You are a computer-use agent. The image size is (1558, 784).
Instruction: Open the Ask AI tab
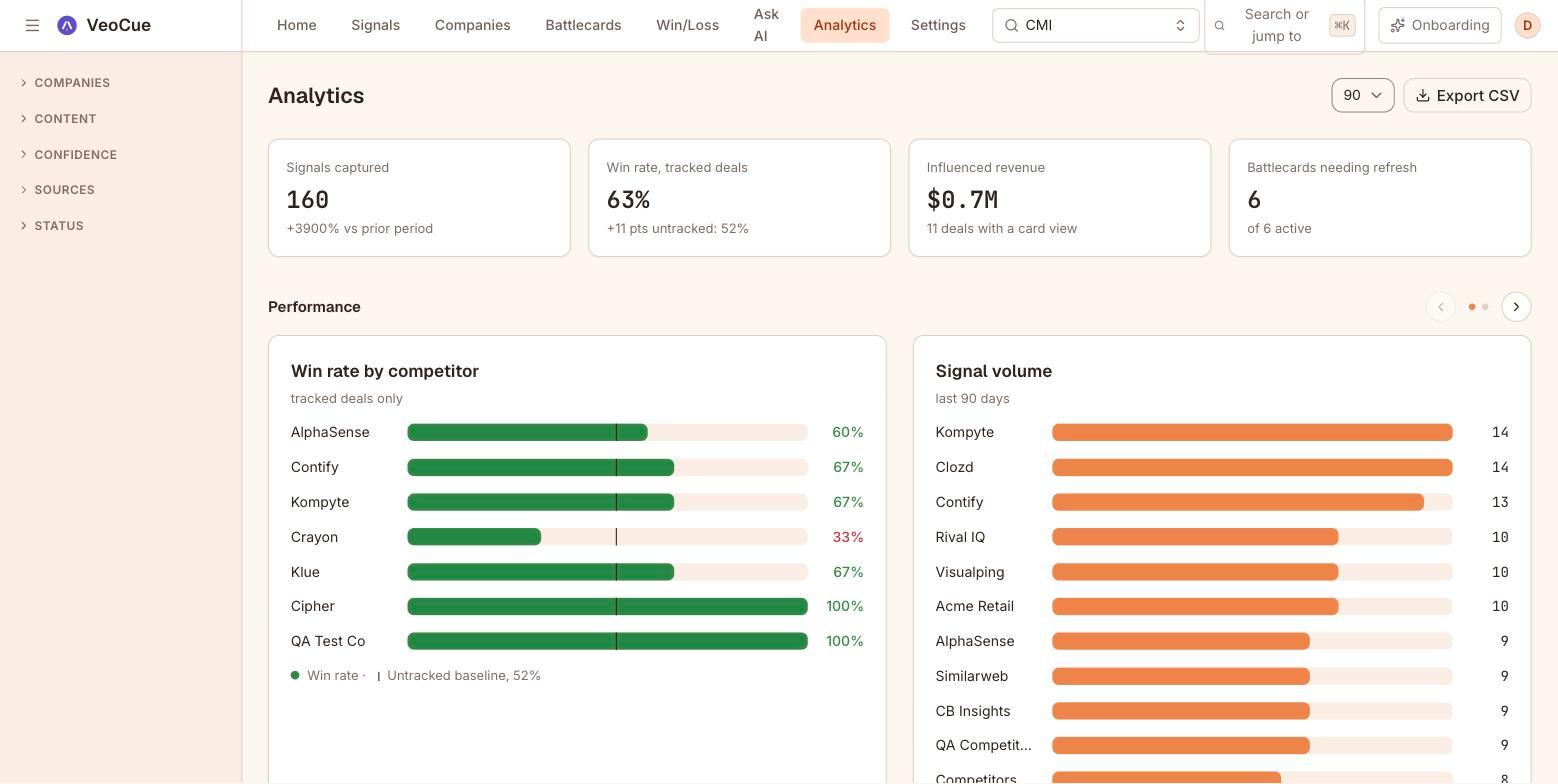coord(766,25)
